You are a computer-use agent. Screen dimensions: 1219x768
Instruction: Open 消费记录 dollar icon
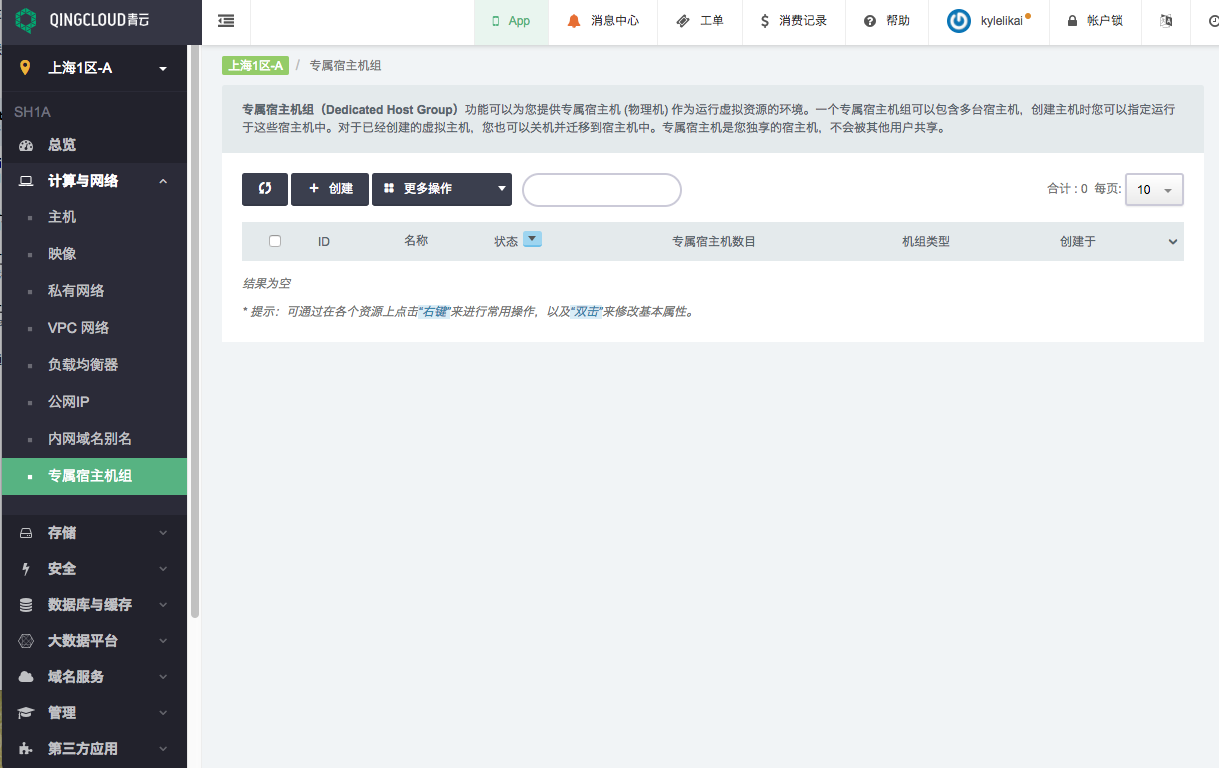coord(765,21)
